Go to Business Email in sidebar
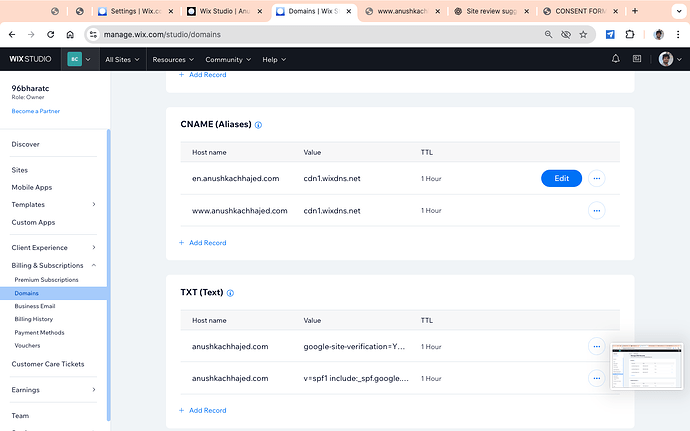The width and height of the screenshot is (690, 431). tap(35, 306)
